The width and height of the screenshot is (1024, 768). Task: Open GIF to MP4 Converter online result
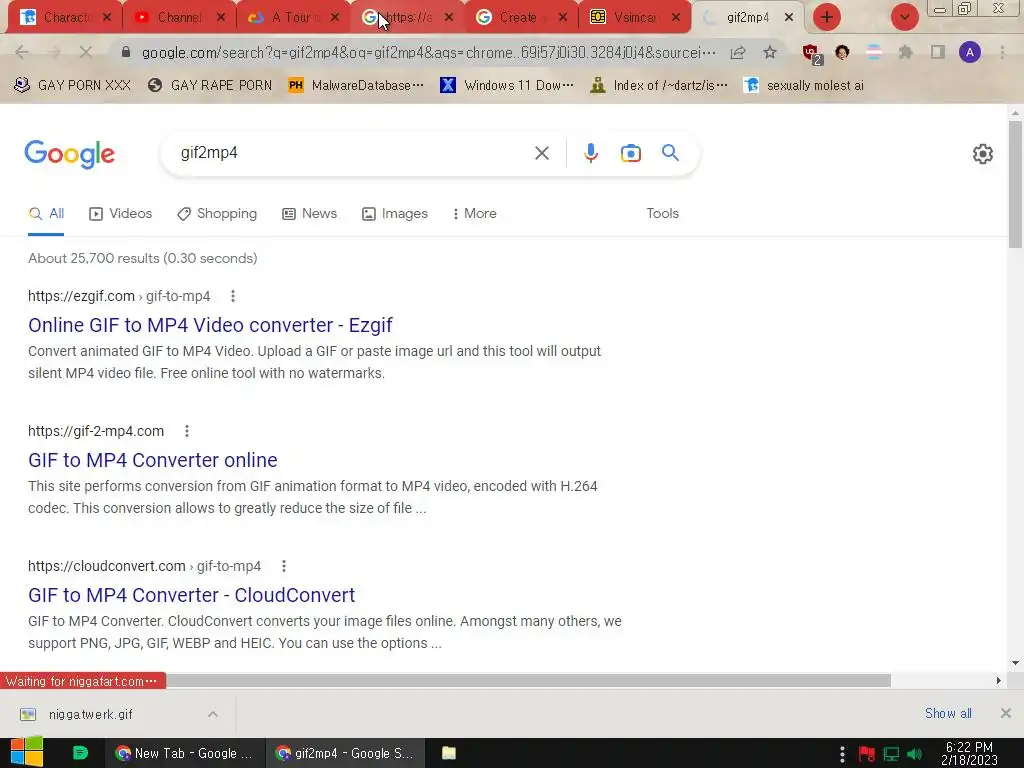pyautogui.click(x=153, y=460)
